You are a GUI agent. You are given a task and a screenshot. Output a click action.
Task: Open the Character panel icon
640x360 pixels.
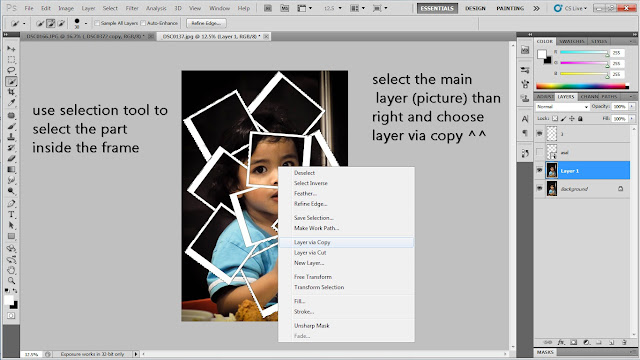[x=525, y=119]
